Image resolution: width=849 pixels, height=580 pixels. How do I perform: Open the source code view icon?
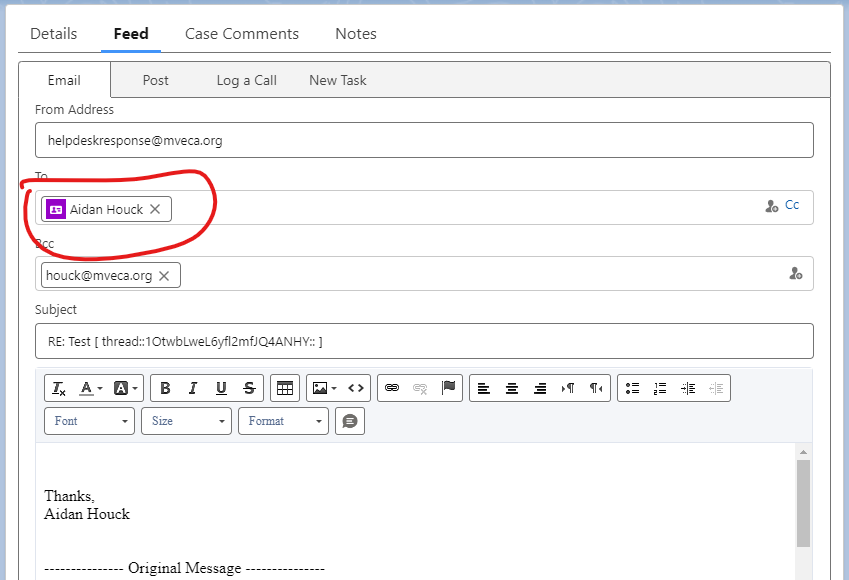[x=356, y=388]
